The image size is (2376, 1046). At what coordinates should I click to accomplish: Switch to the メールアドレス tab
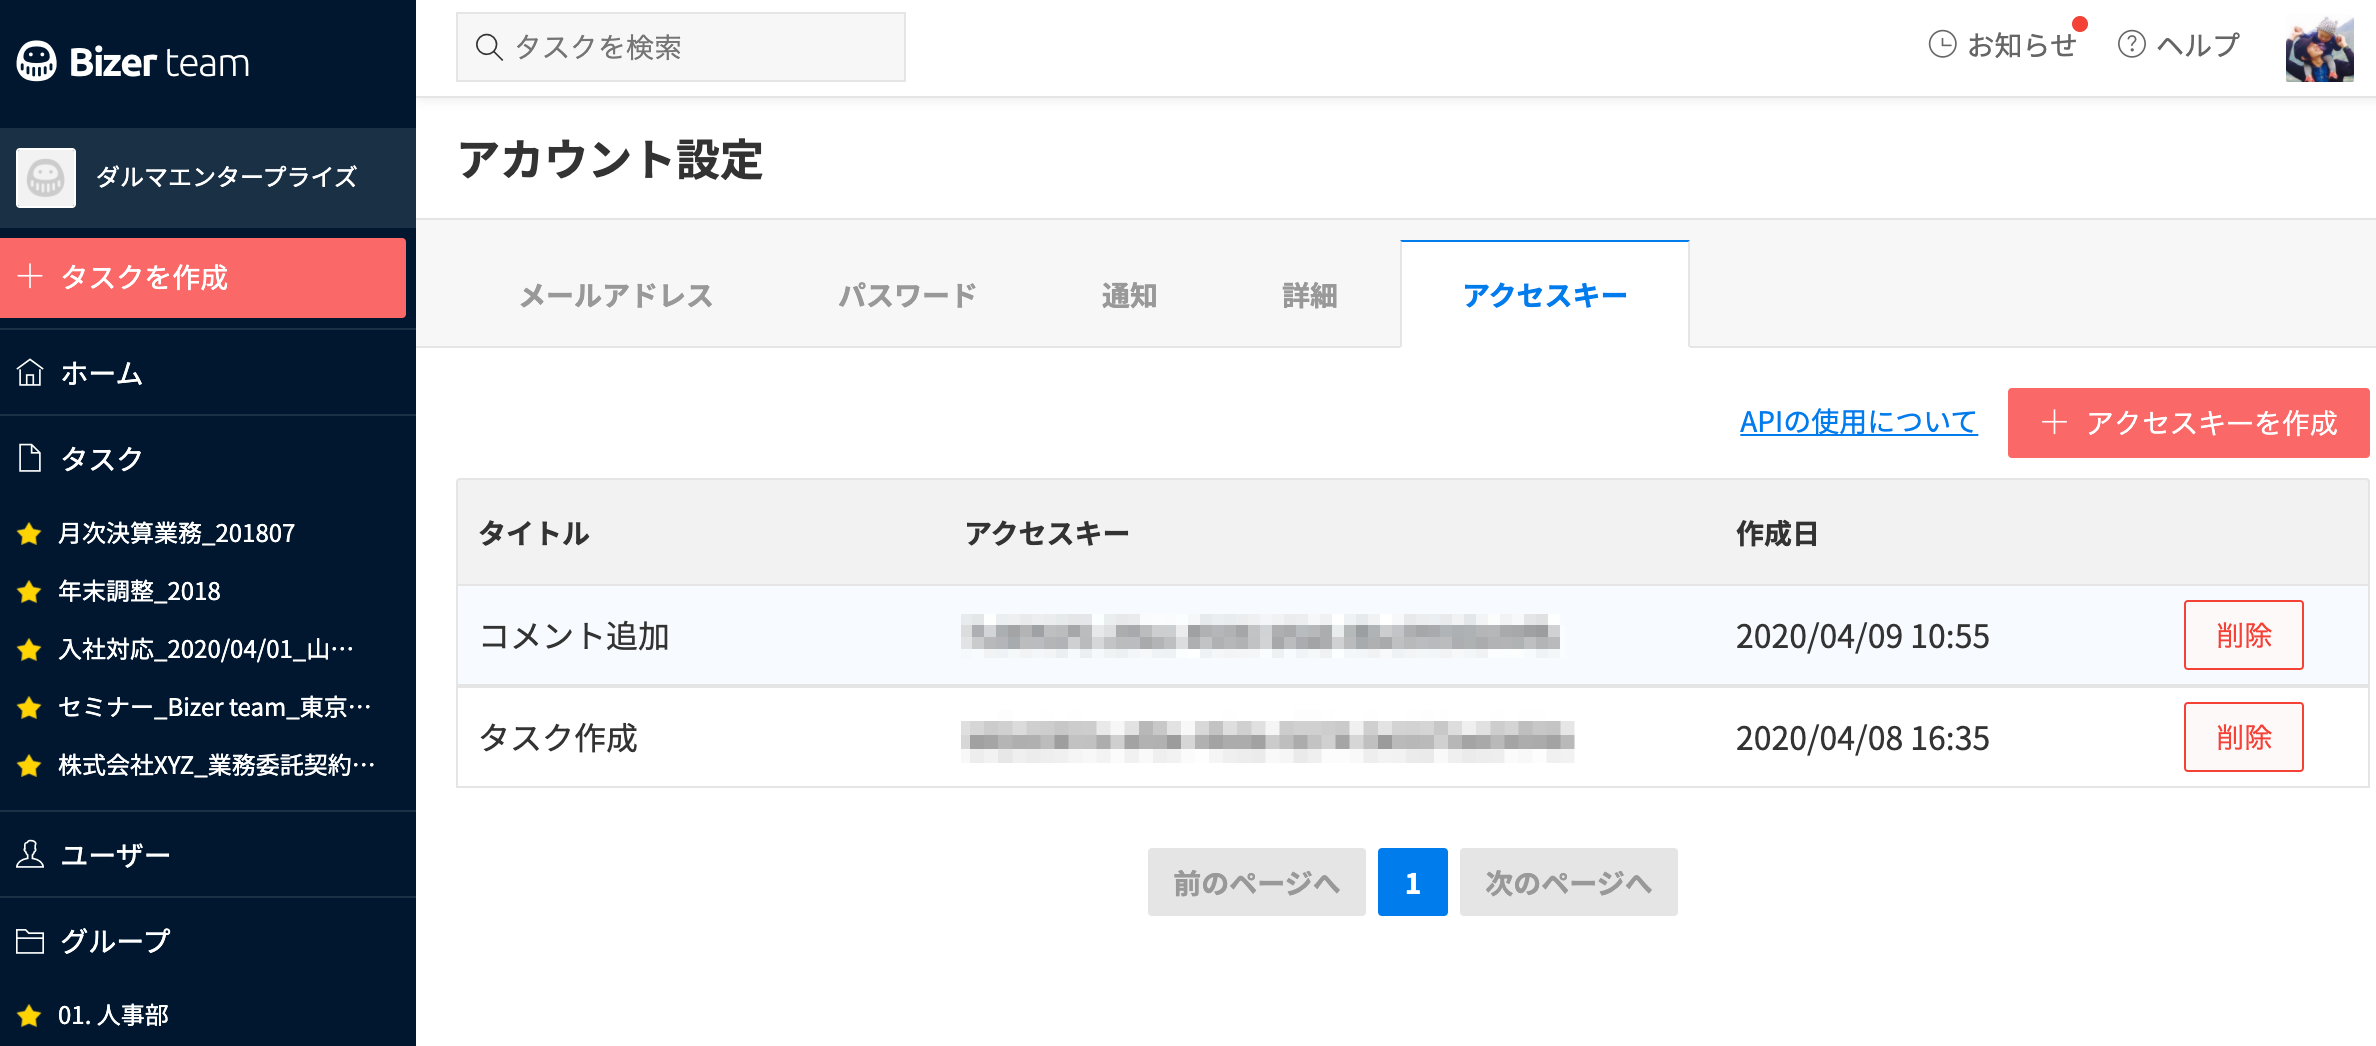coord(616,295)
